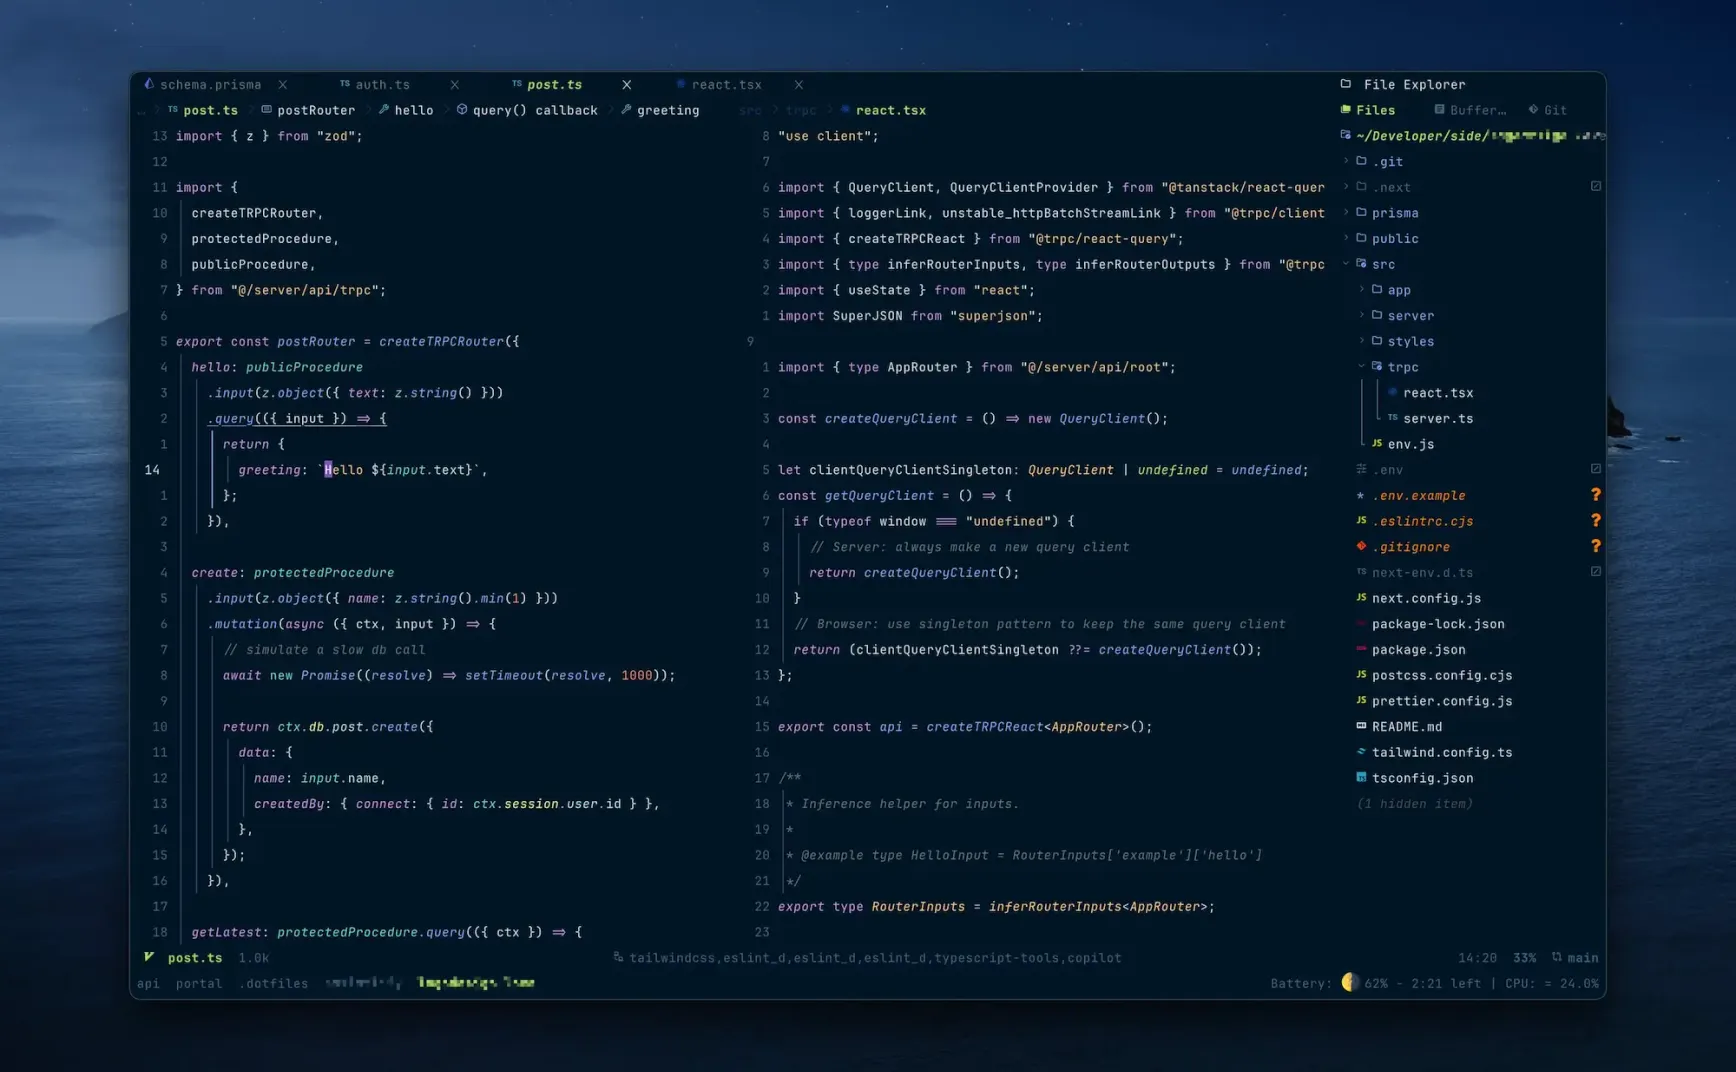Click the JS icon beside next.config.js
Viewport: 1736px width, 1072px height.
[x=1361, y=598]
